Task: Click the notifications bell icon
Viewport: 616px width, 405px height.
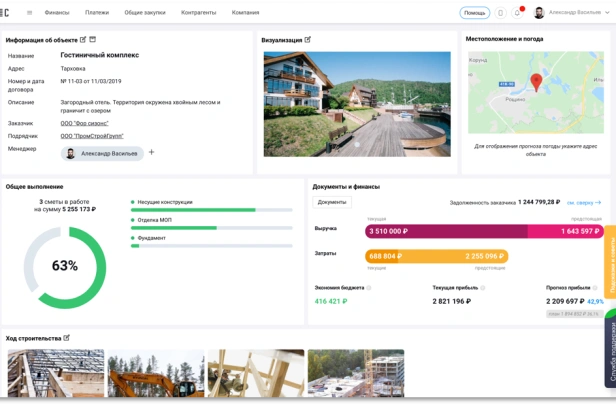Action: coord(517,13)
